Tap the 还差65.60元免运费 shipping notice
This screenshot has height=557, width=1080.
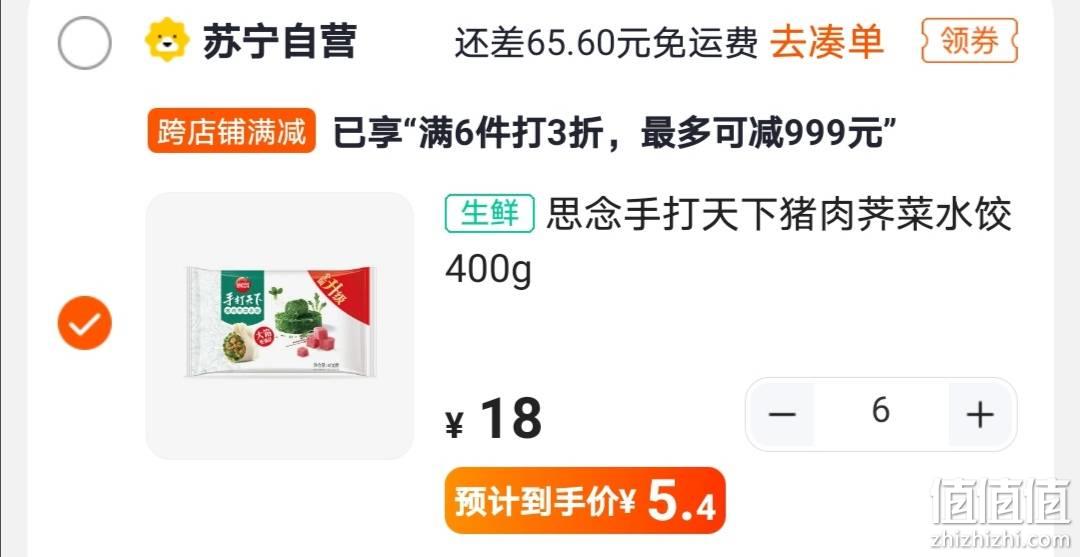[606, 43]
